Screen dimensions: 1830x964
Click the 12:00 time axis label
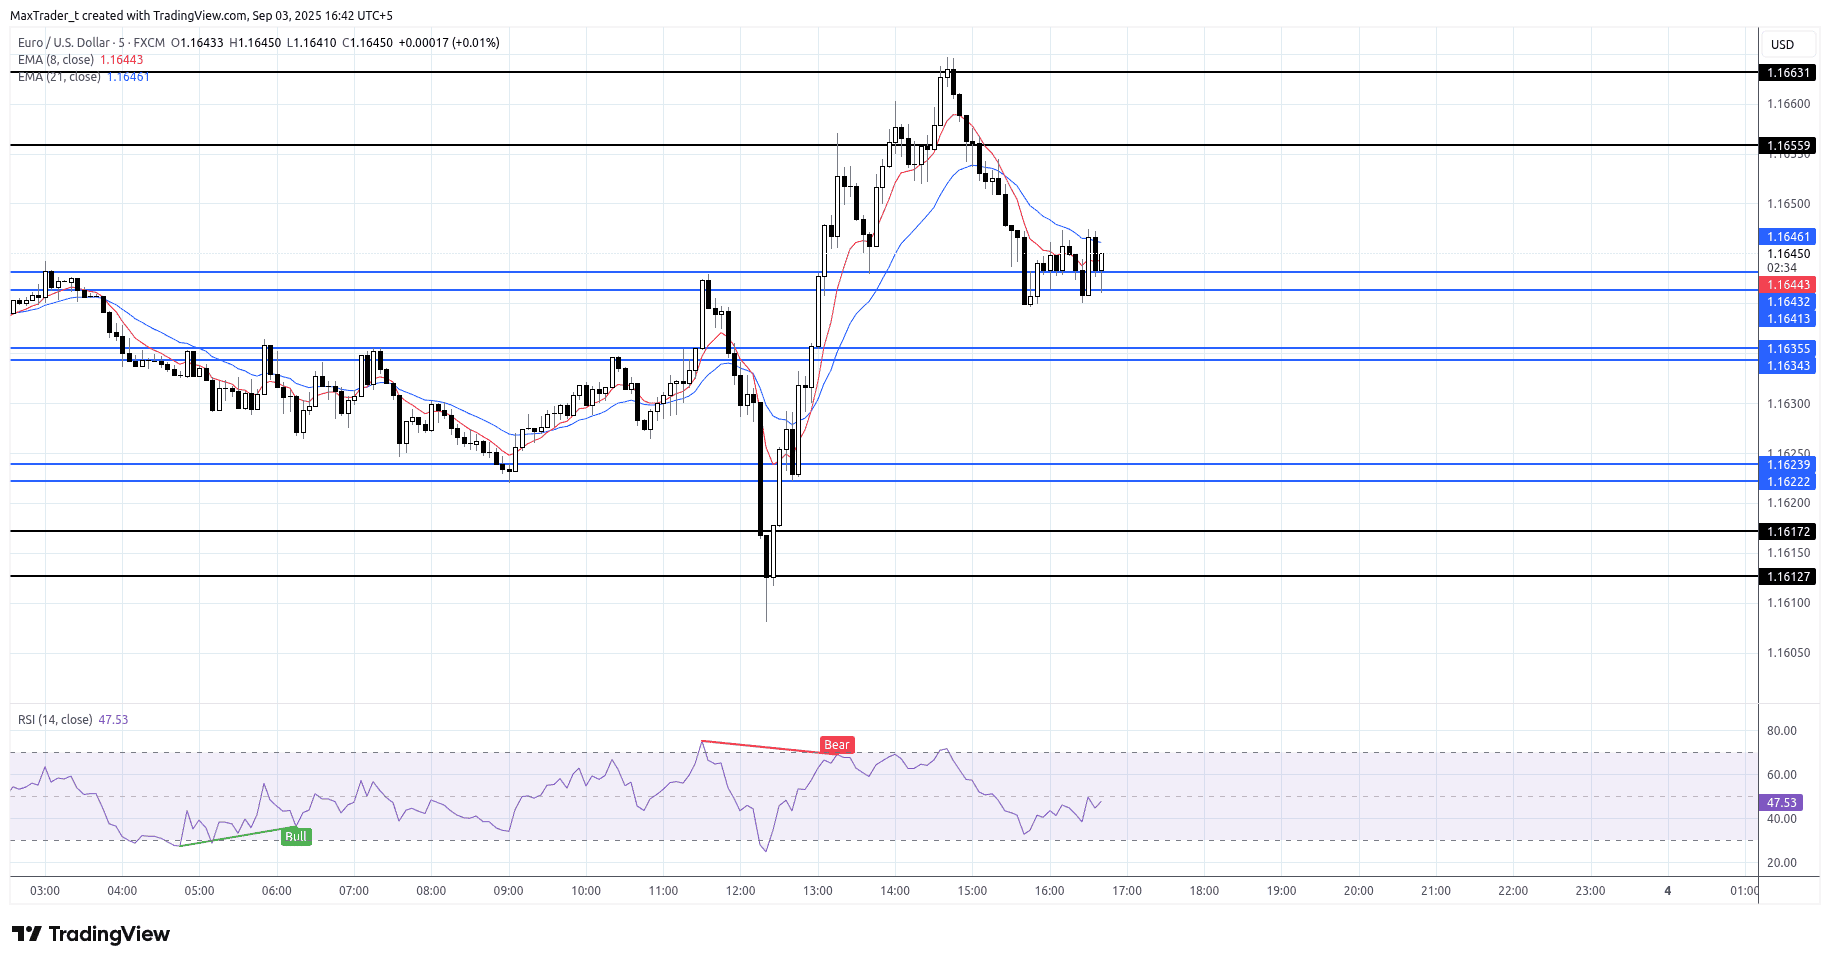pyautogui.click(x=740, y=891)
